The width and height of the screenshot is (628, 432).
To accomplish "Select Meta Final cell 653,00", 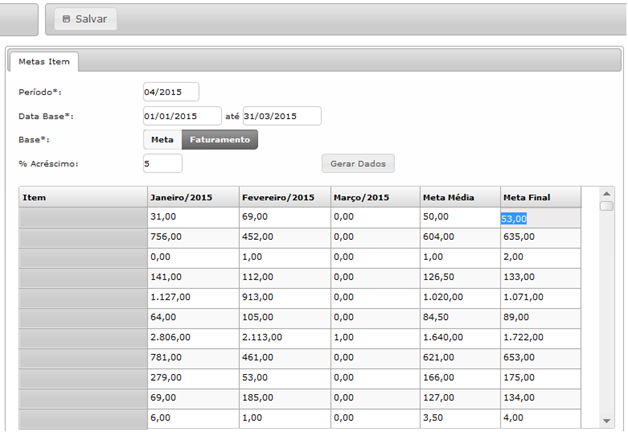I will pos(540,357).
